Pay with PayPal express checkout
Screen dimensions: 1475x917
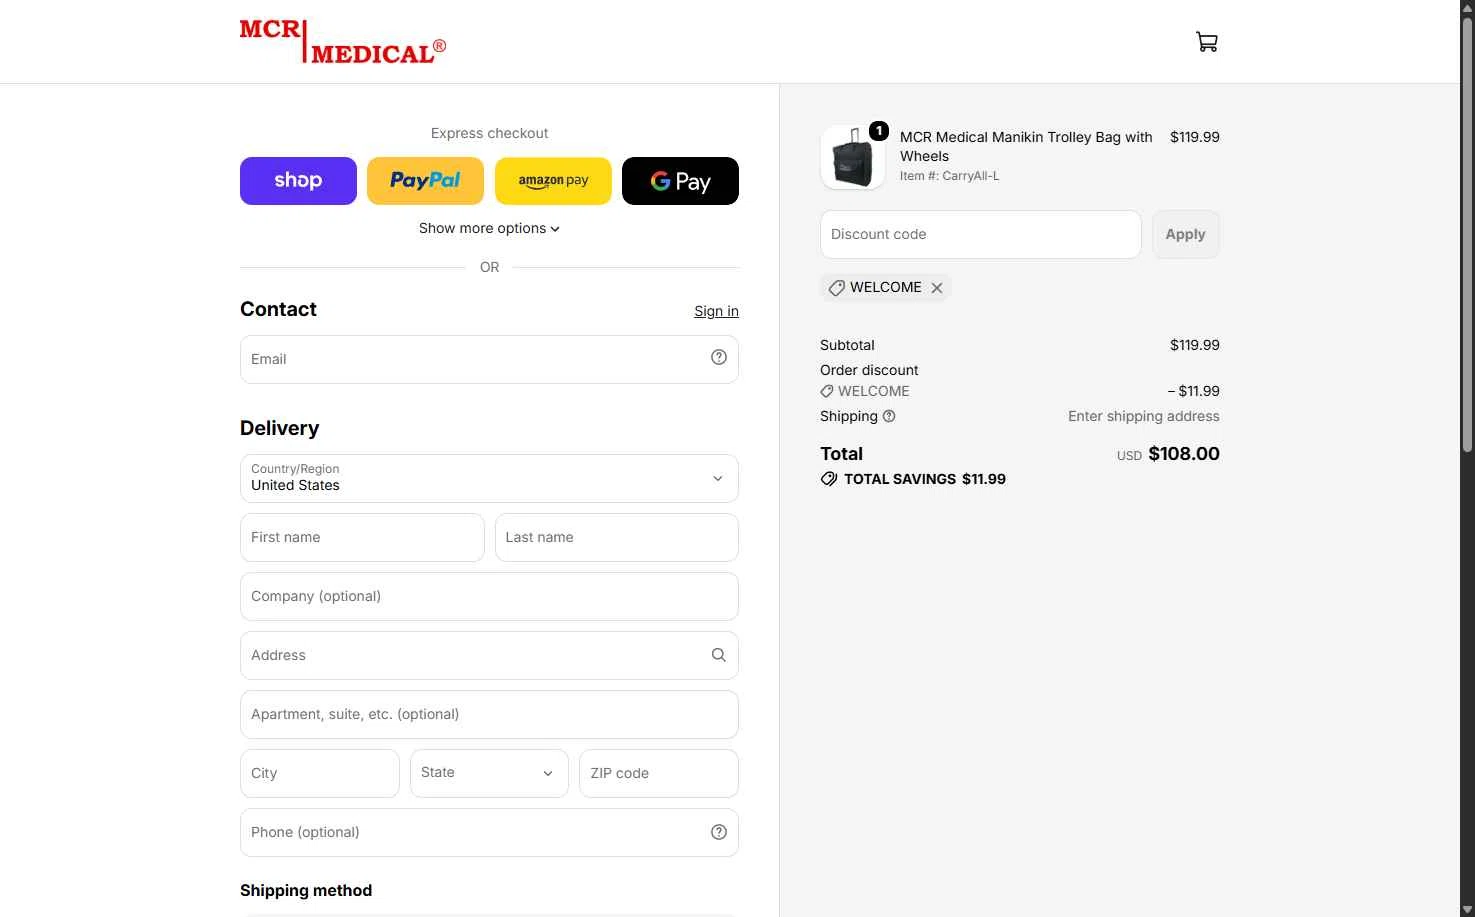[425, 181]
